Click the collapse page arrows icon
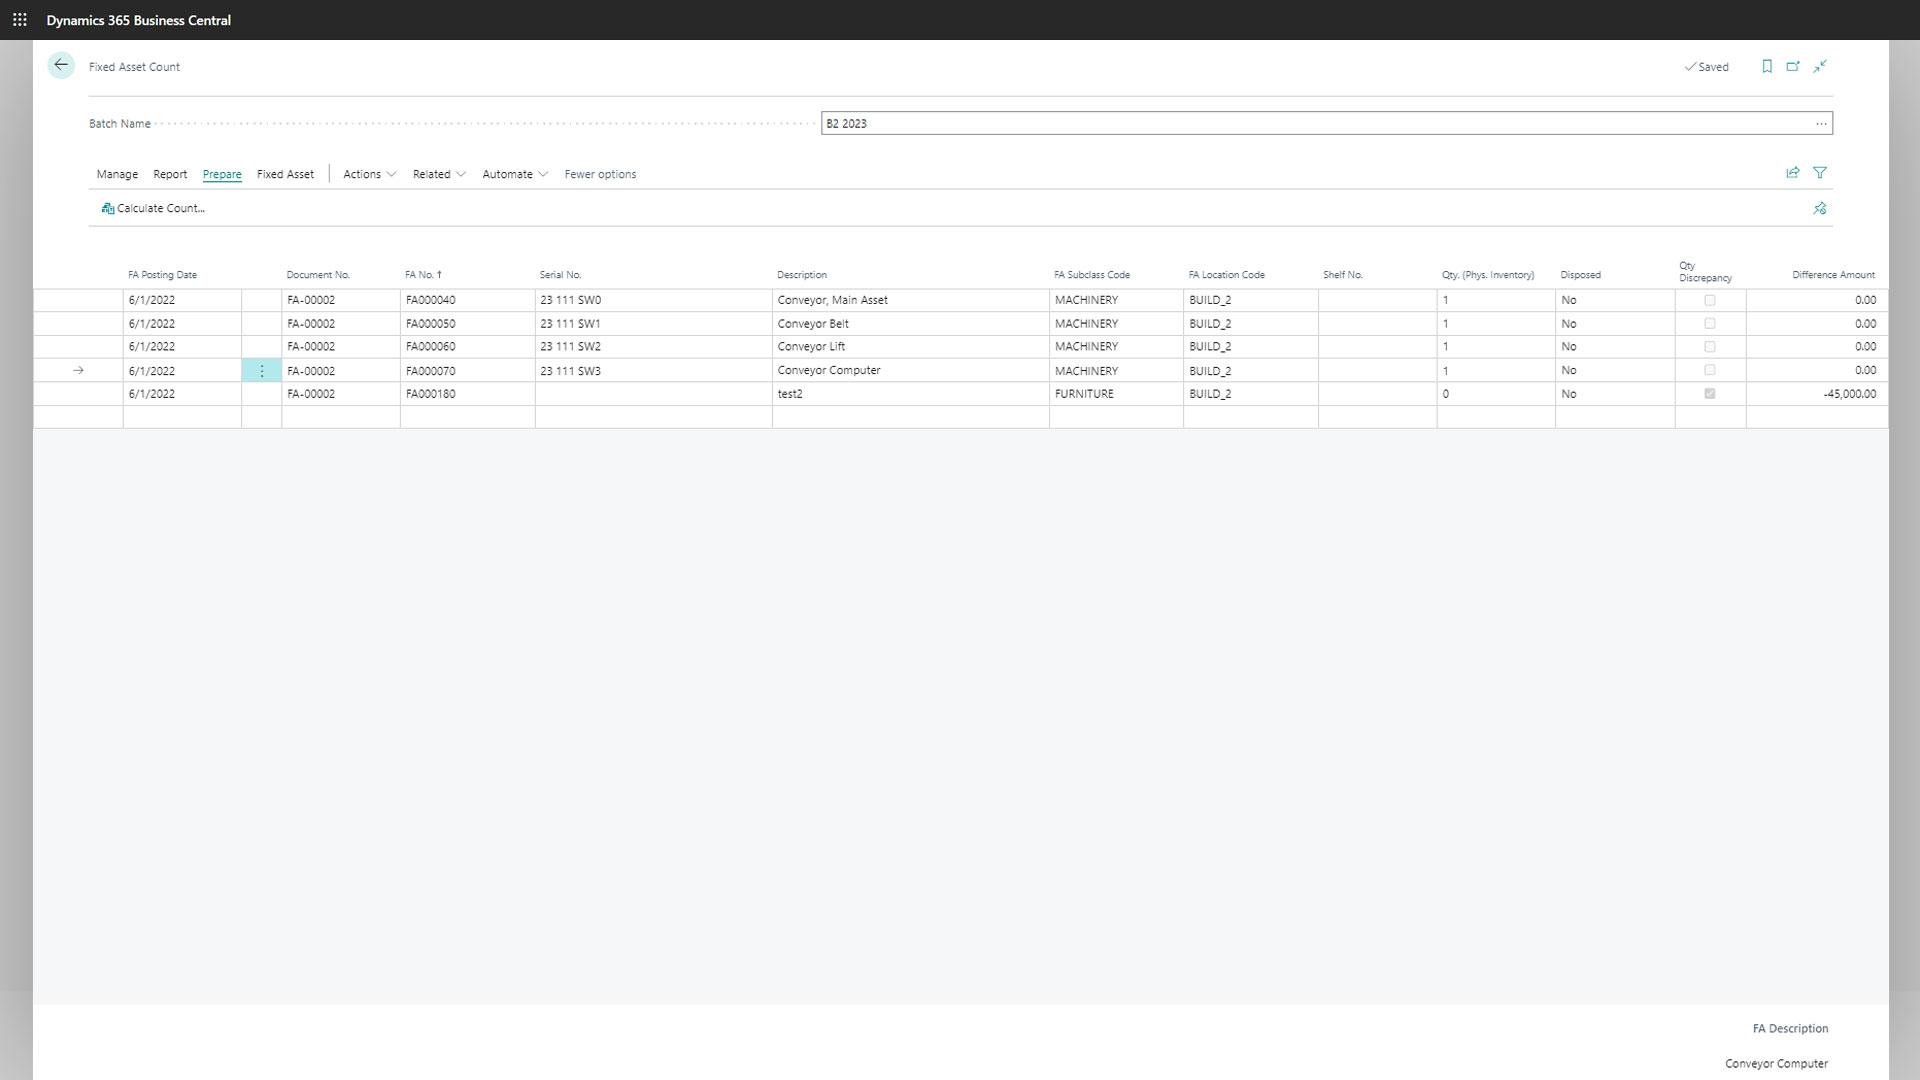The image size is (1920, 1080). click(1820, 67)
